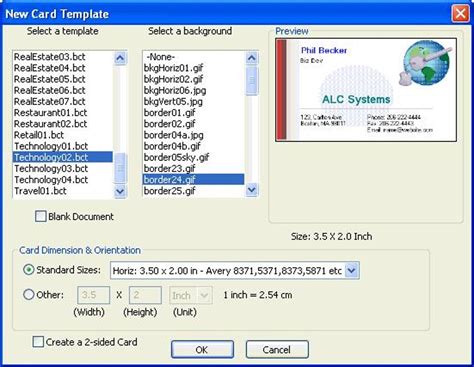Close the New Card Template dialog
The width and height of the screenshot is (474, 367).
[x=460, y=14]
